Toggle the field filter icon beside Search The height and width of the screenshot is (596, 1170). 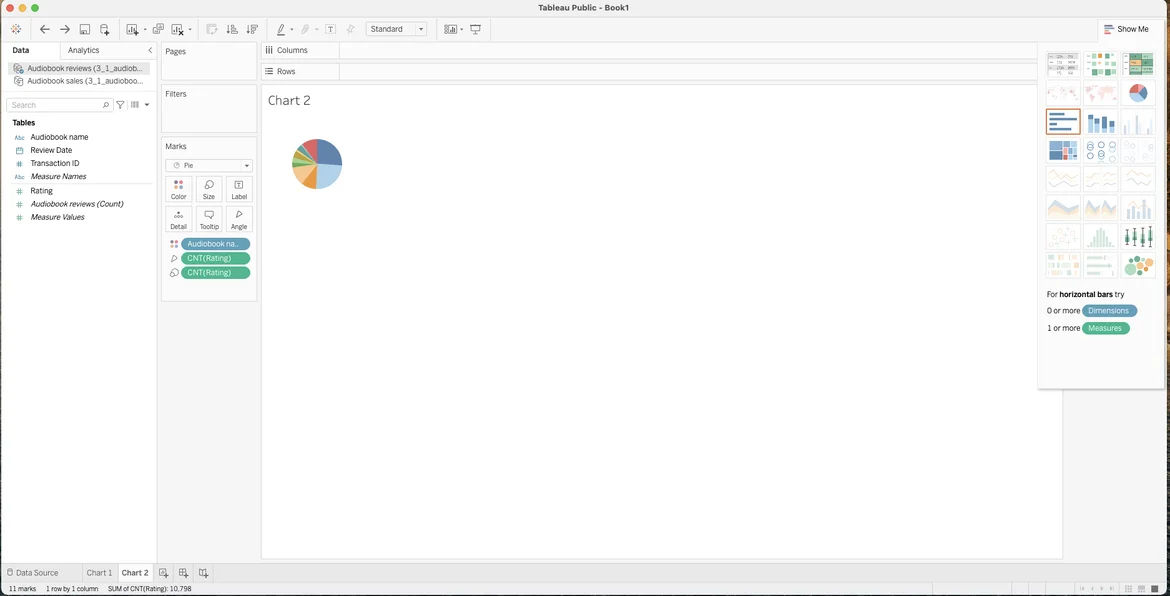(121, 105)
